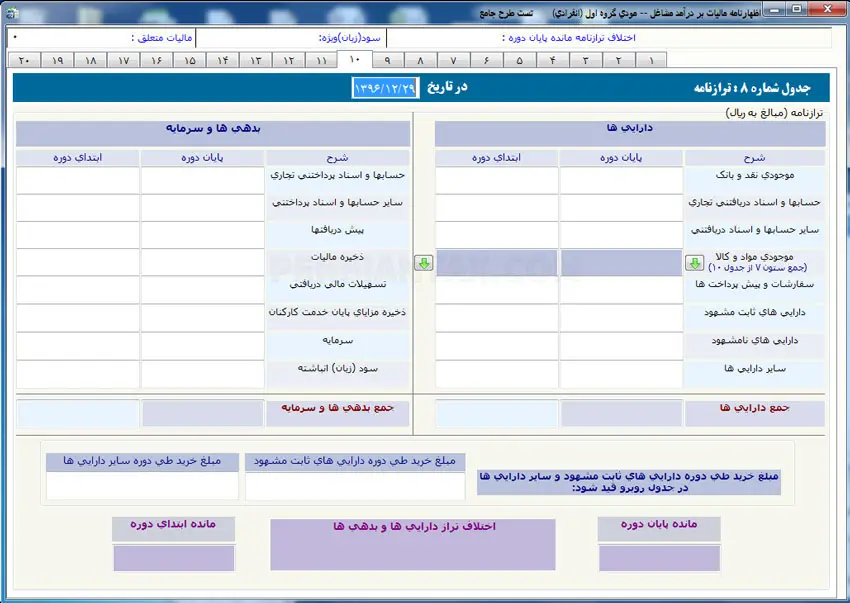
Task: Click field under مبلغ خريد طي دوره ساير دارايي ها
Action: 142,485
